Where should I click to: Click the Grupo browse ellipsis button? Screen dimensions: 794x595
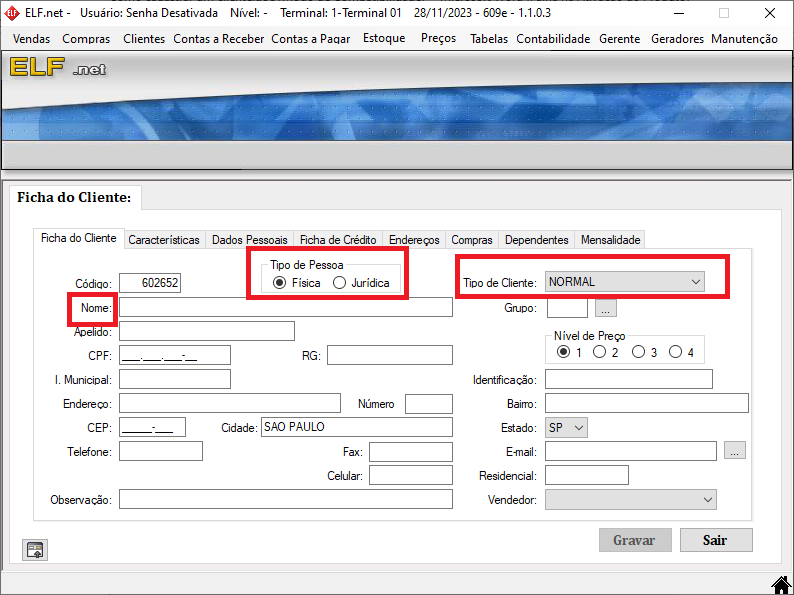point(606,308)
